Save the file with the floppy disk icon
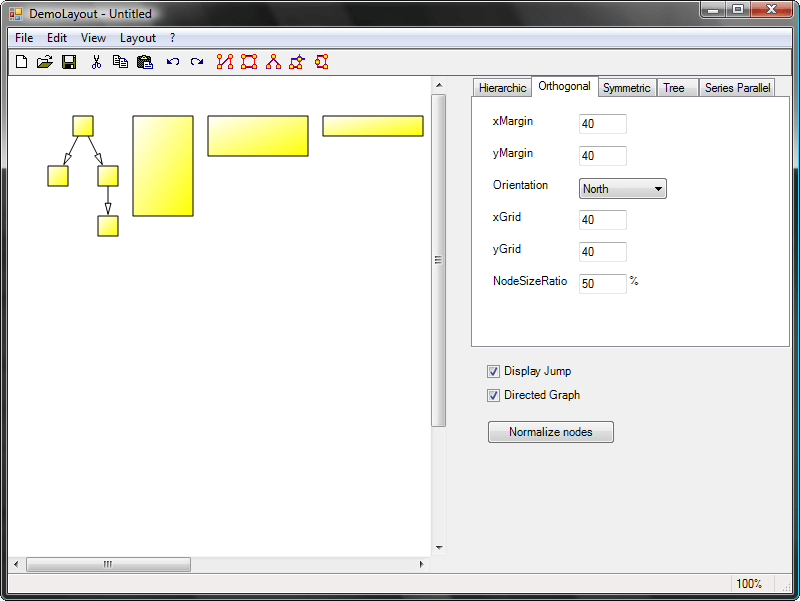Image resolution: width=800 pixels, height=601 pixels. pyautogui.click(x=69, y=62)
